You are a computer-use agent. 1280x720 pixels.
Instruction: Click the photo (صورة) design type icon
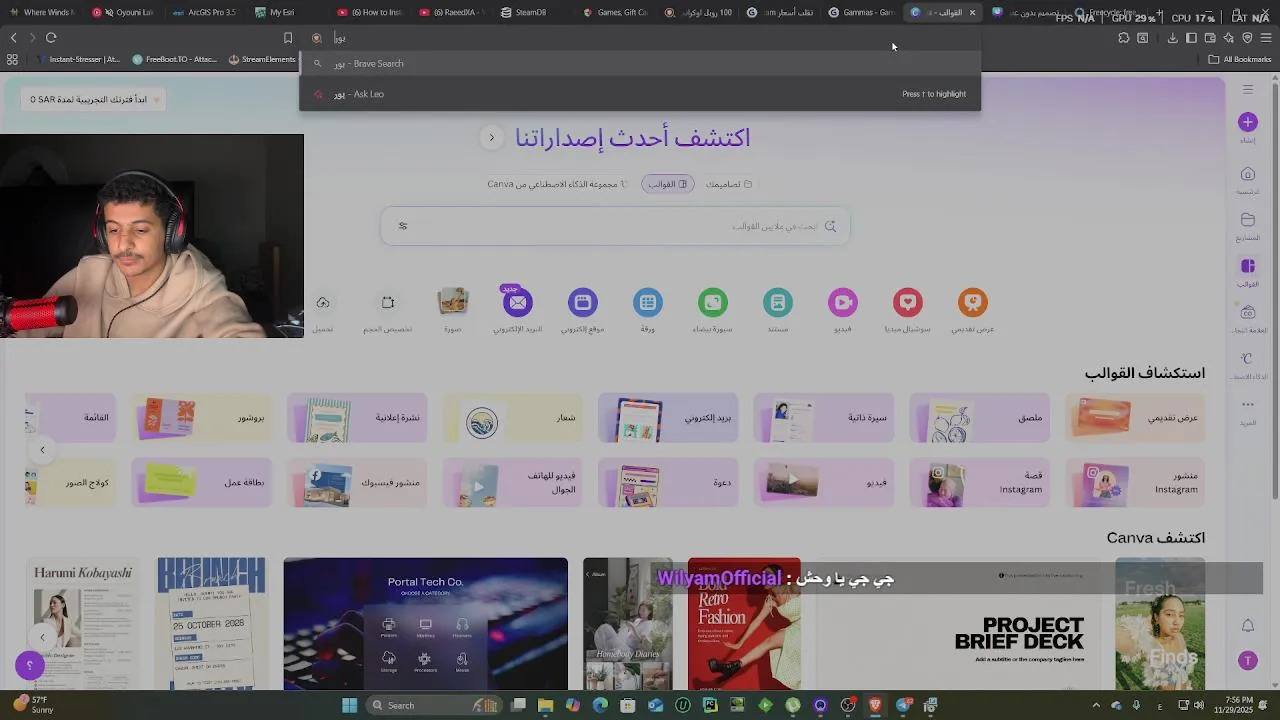coord(452,302)
